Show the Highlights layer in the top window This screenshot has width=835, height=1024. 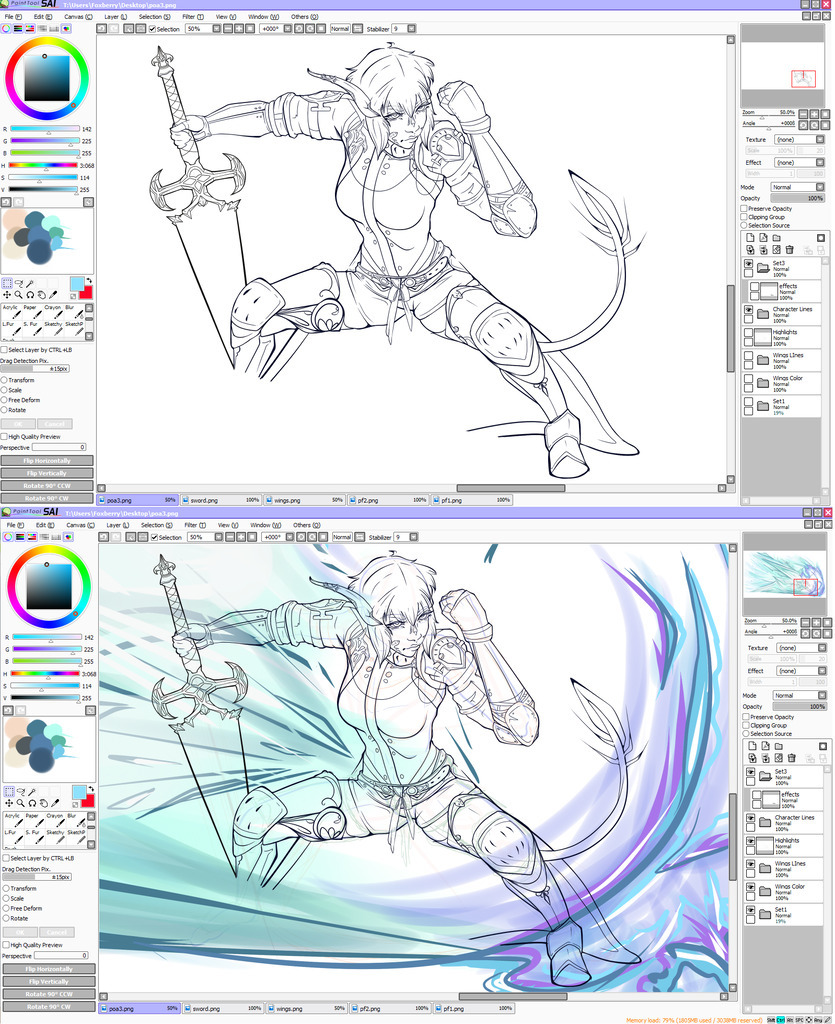748,331
